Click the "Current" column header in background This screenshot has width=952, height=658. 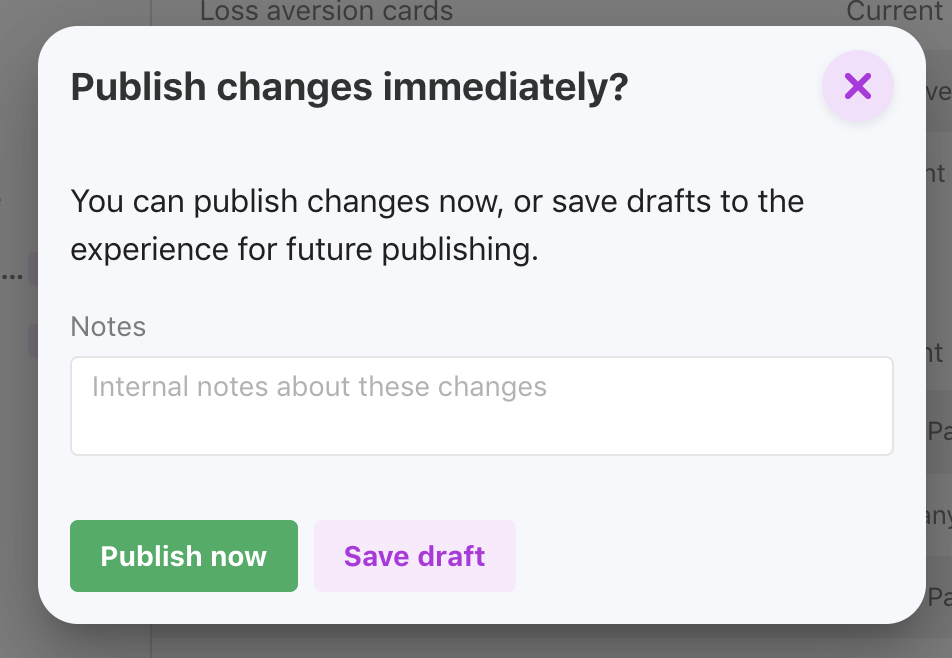pos(893,12)
